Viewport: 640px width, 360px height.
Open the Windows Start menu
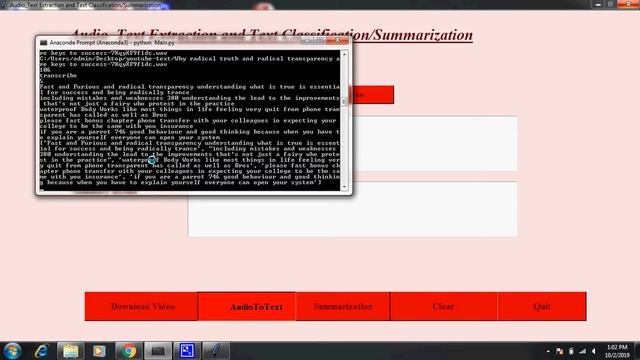[x=12, y=351]
